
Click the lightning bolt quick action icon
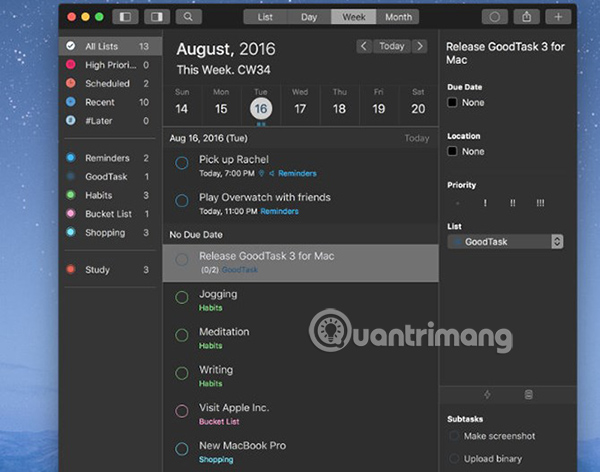(x=487, y=395)
